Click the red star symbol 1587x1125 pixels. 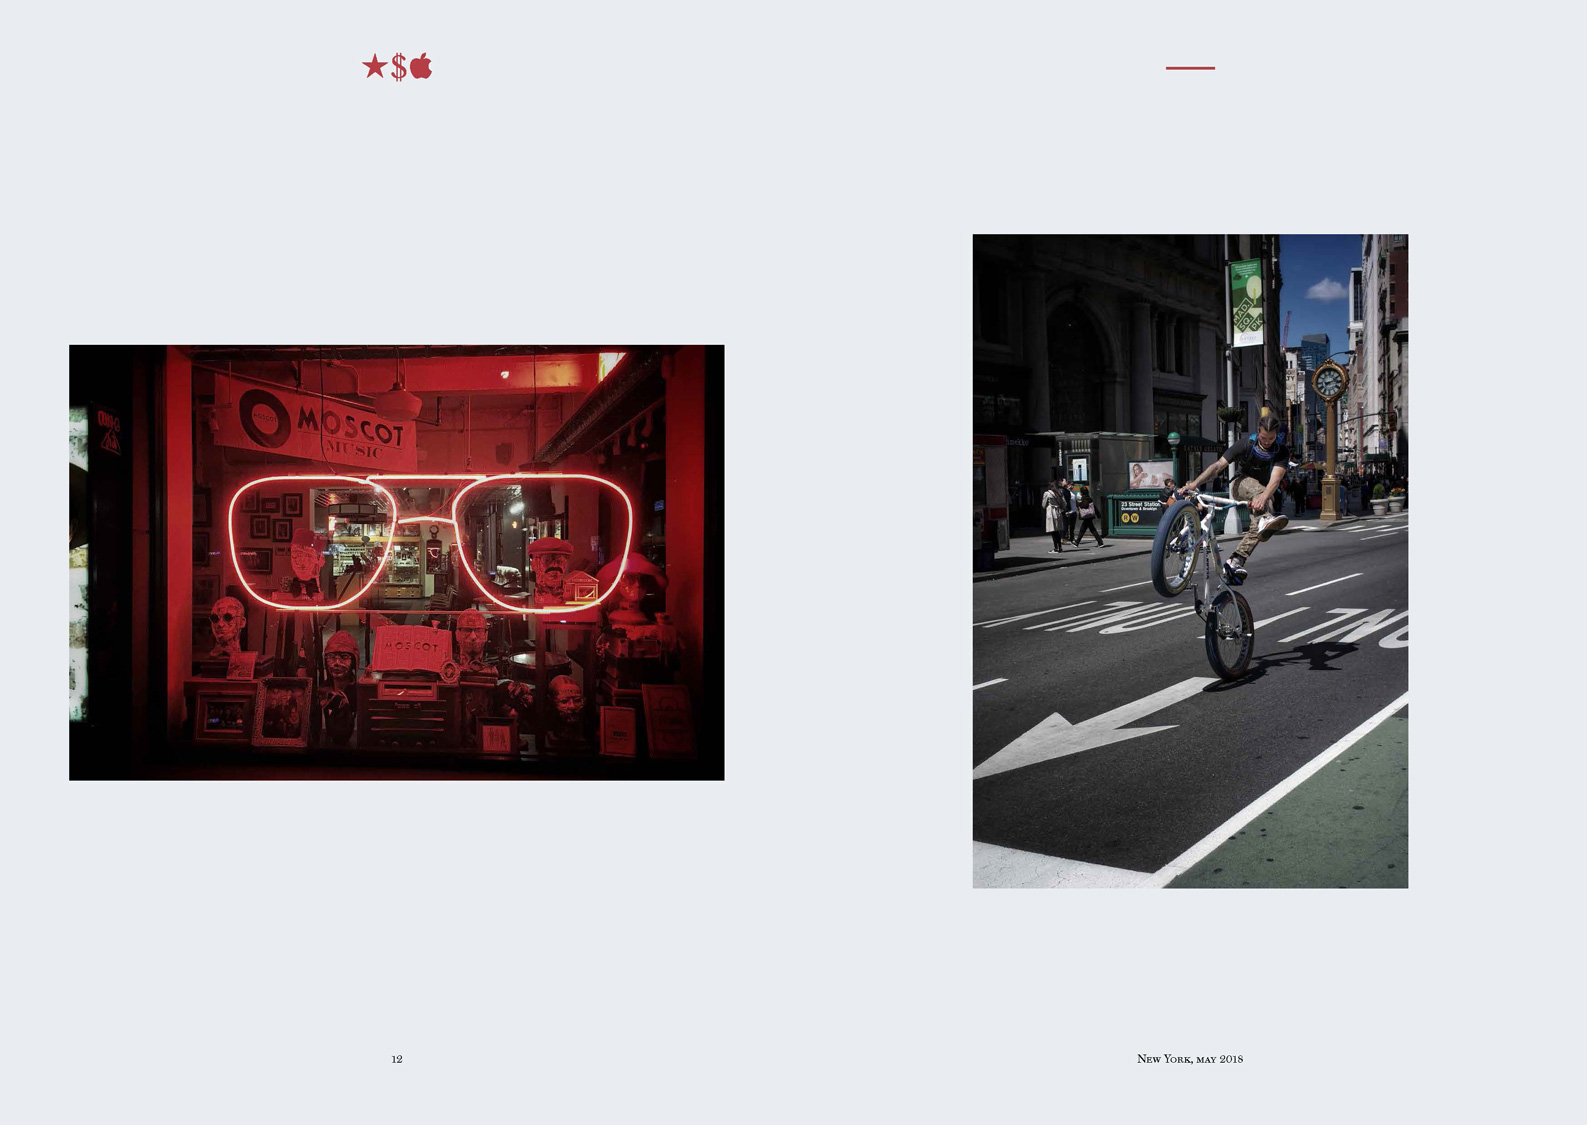[374, 66]
